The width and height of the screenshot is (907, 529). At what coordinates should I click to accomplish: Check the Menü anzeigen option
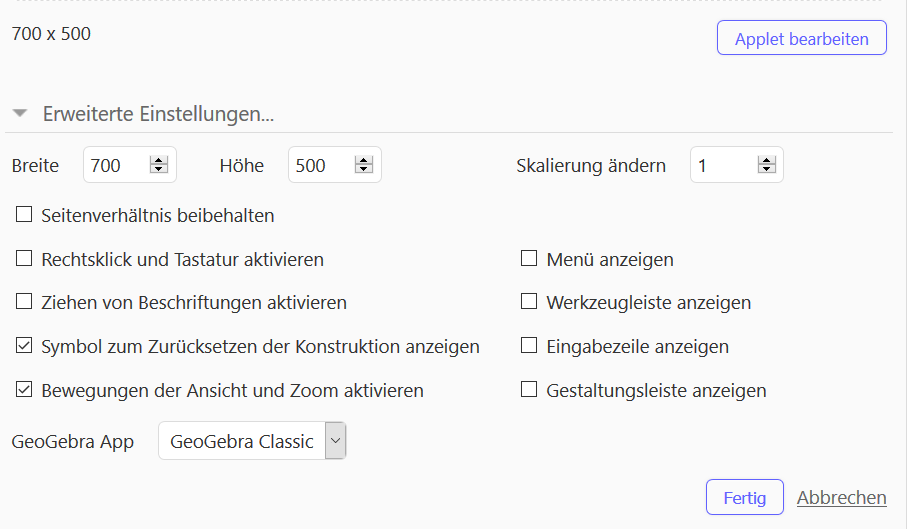click(529, 258)
